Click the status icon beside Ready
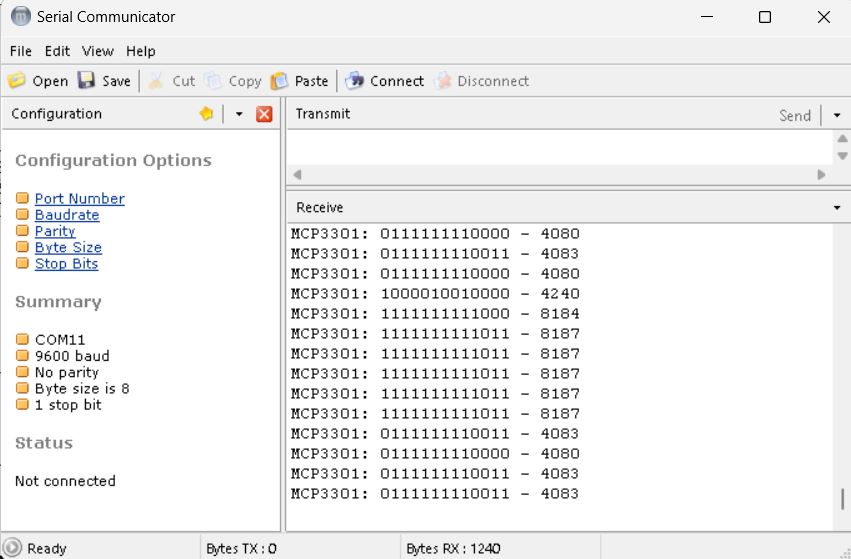Viewport: 851px width, 559px height. (13, 548)
